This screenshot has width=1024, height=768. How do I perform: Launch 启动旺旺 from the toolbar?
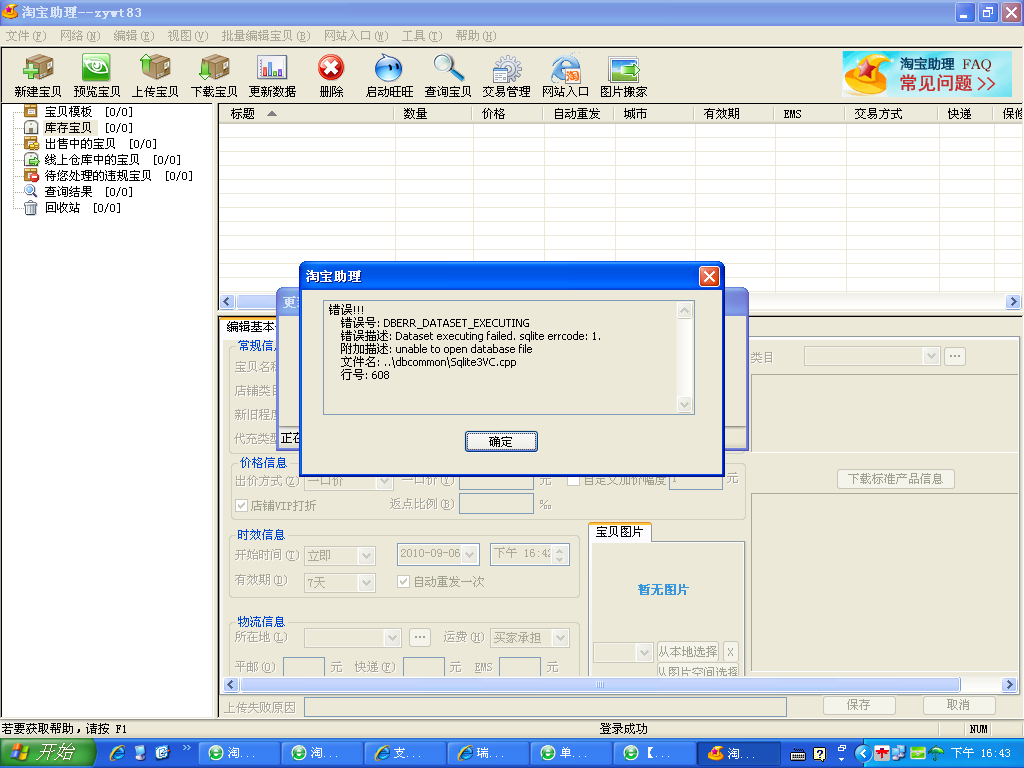coord(389,76)
